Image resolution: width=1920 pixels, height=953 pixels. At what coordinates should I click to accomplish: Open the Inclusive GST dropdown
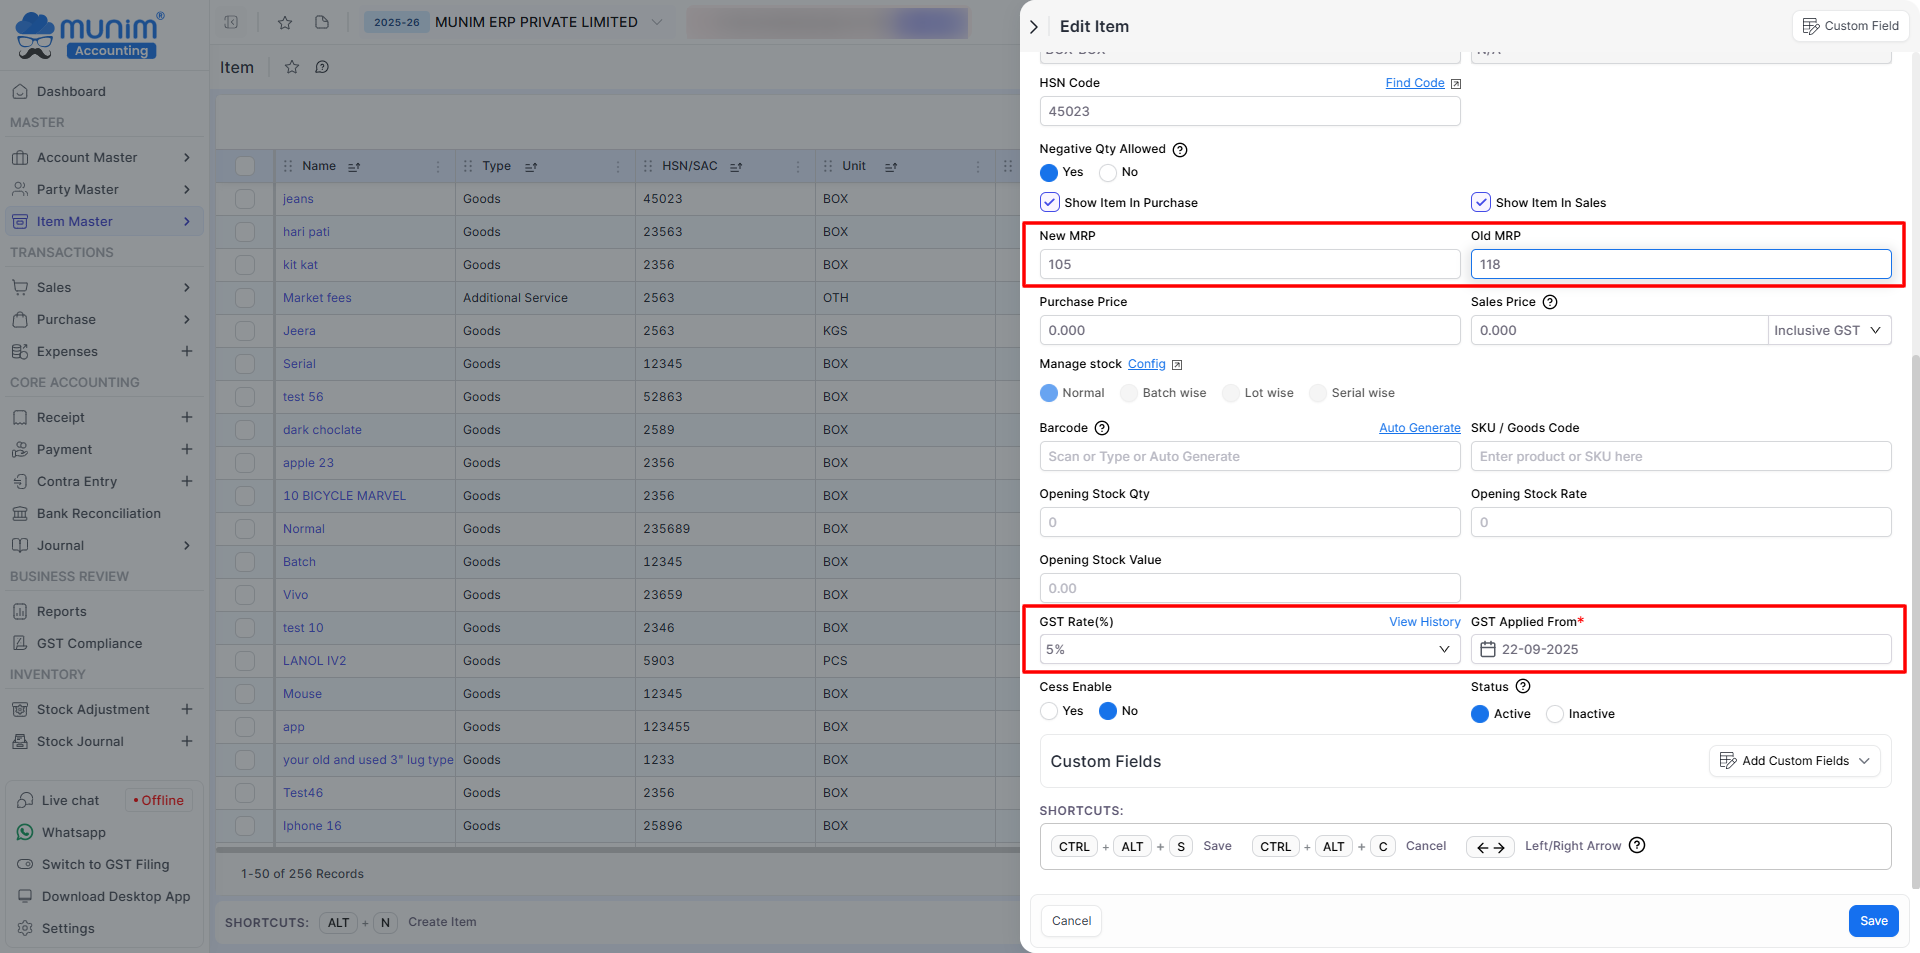[x=1828, y=330]
